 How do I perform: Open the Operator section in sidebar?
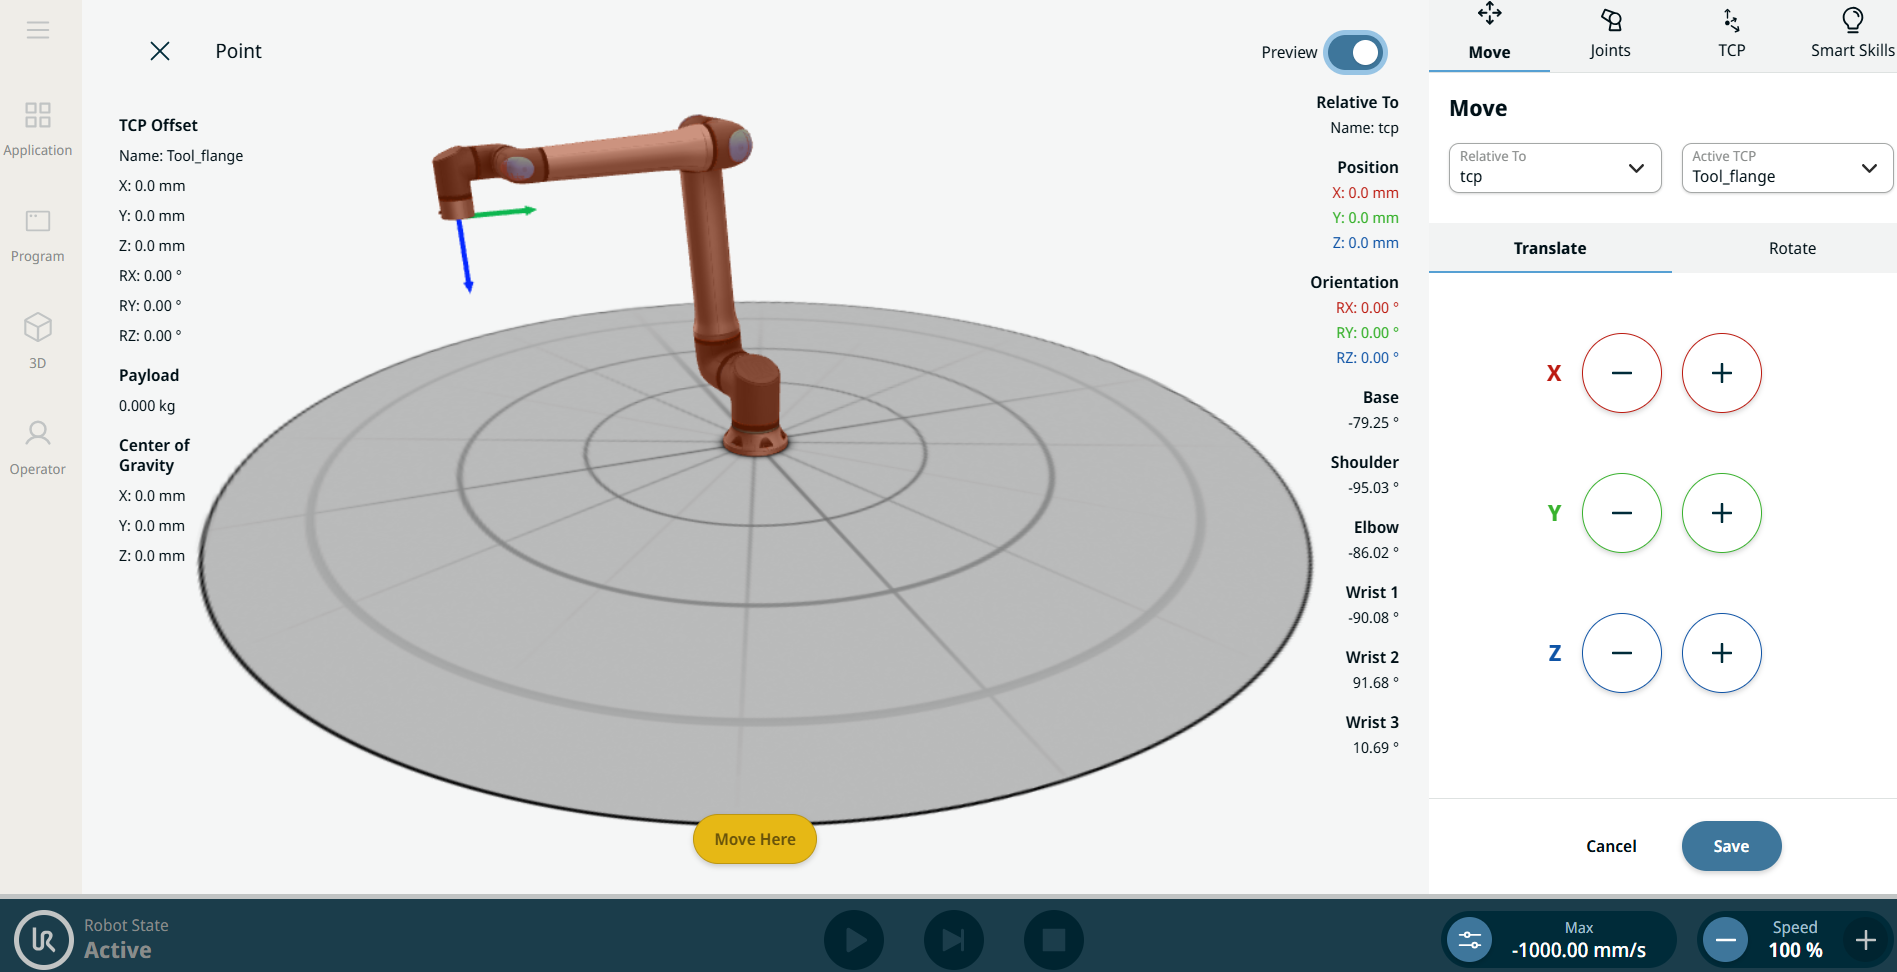coord(38,447)
